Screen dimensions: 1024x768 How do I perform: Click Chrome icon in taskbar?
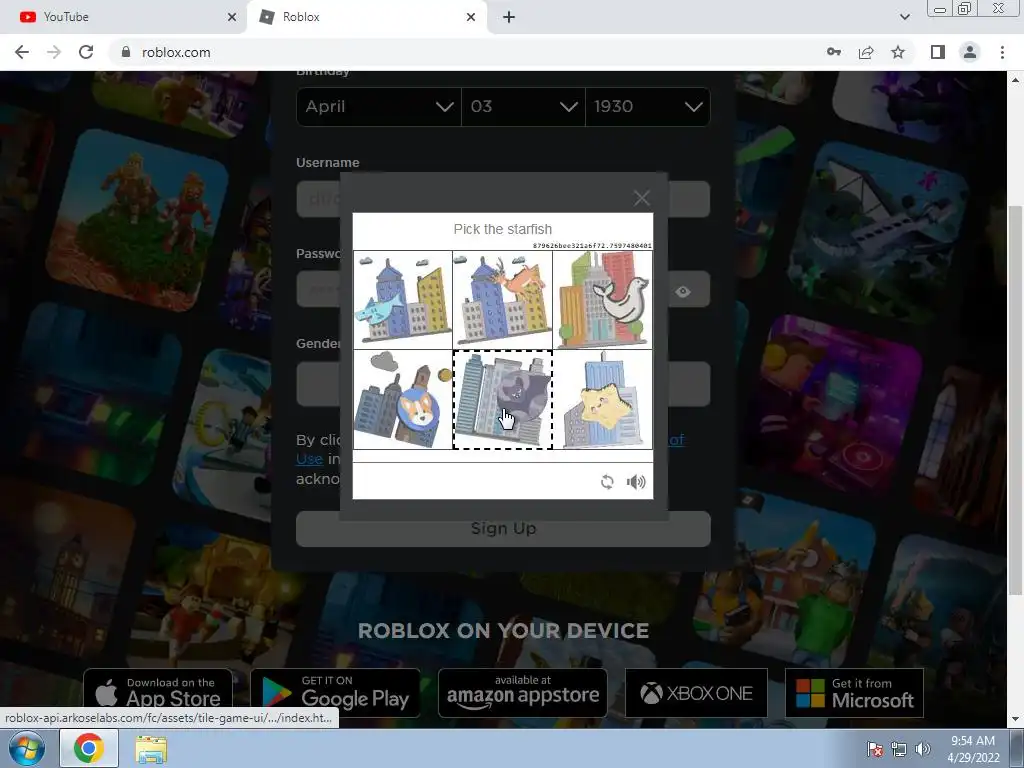[89, 748]
